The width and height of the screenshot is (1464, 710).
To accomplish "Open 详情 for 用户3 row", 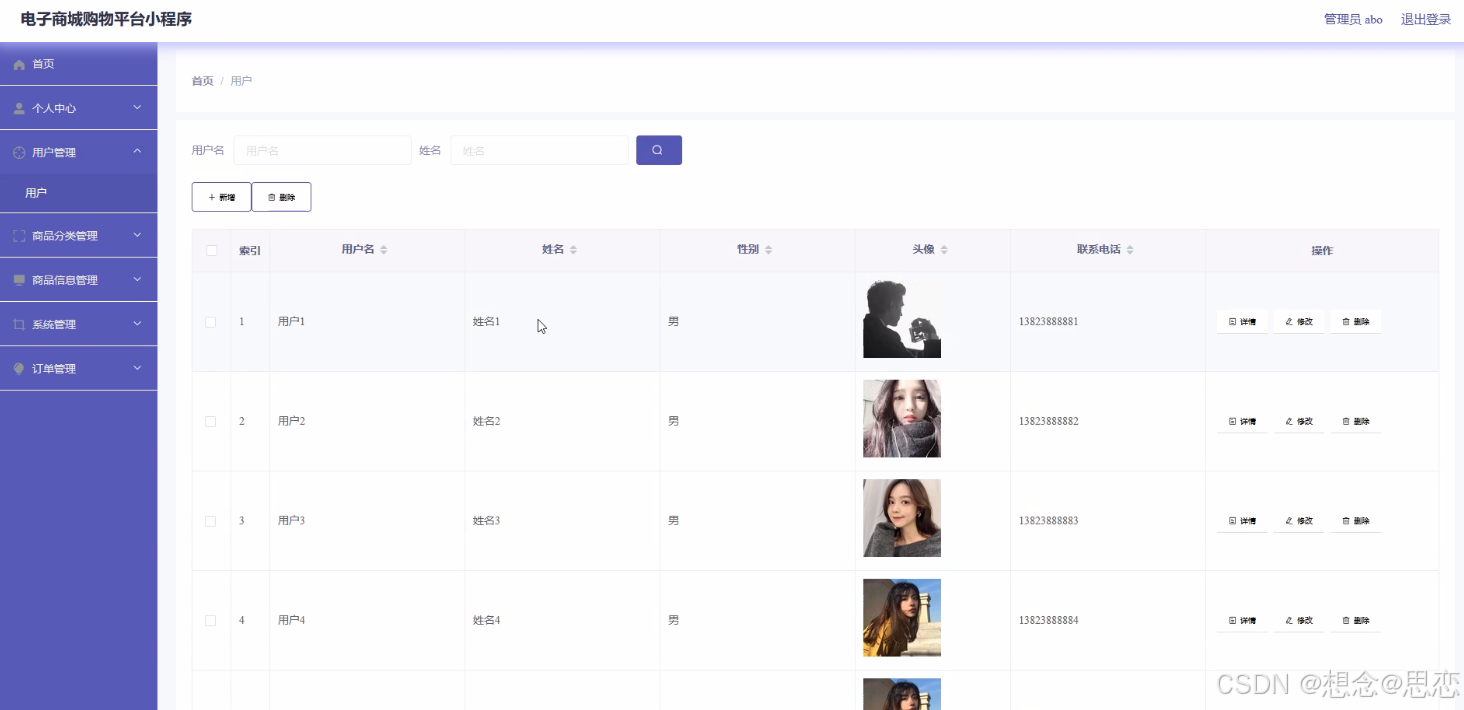I will coord(1242,521).
